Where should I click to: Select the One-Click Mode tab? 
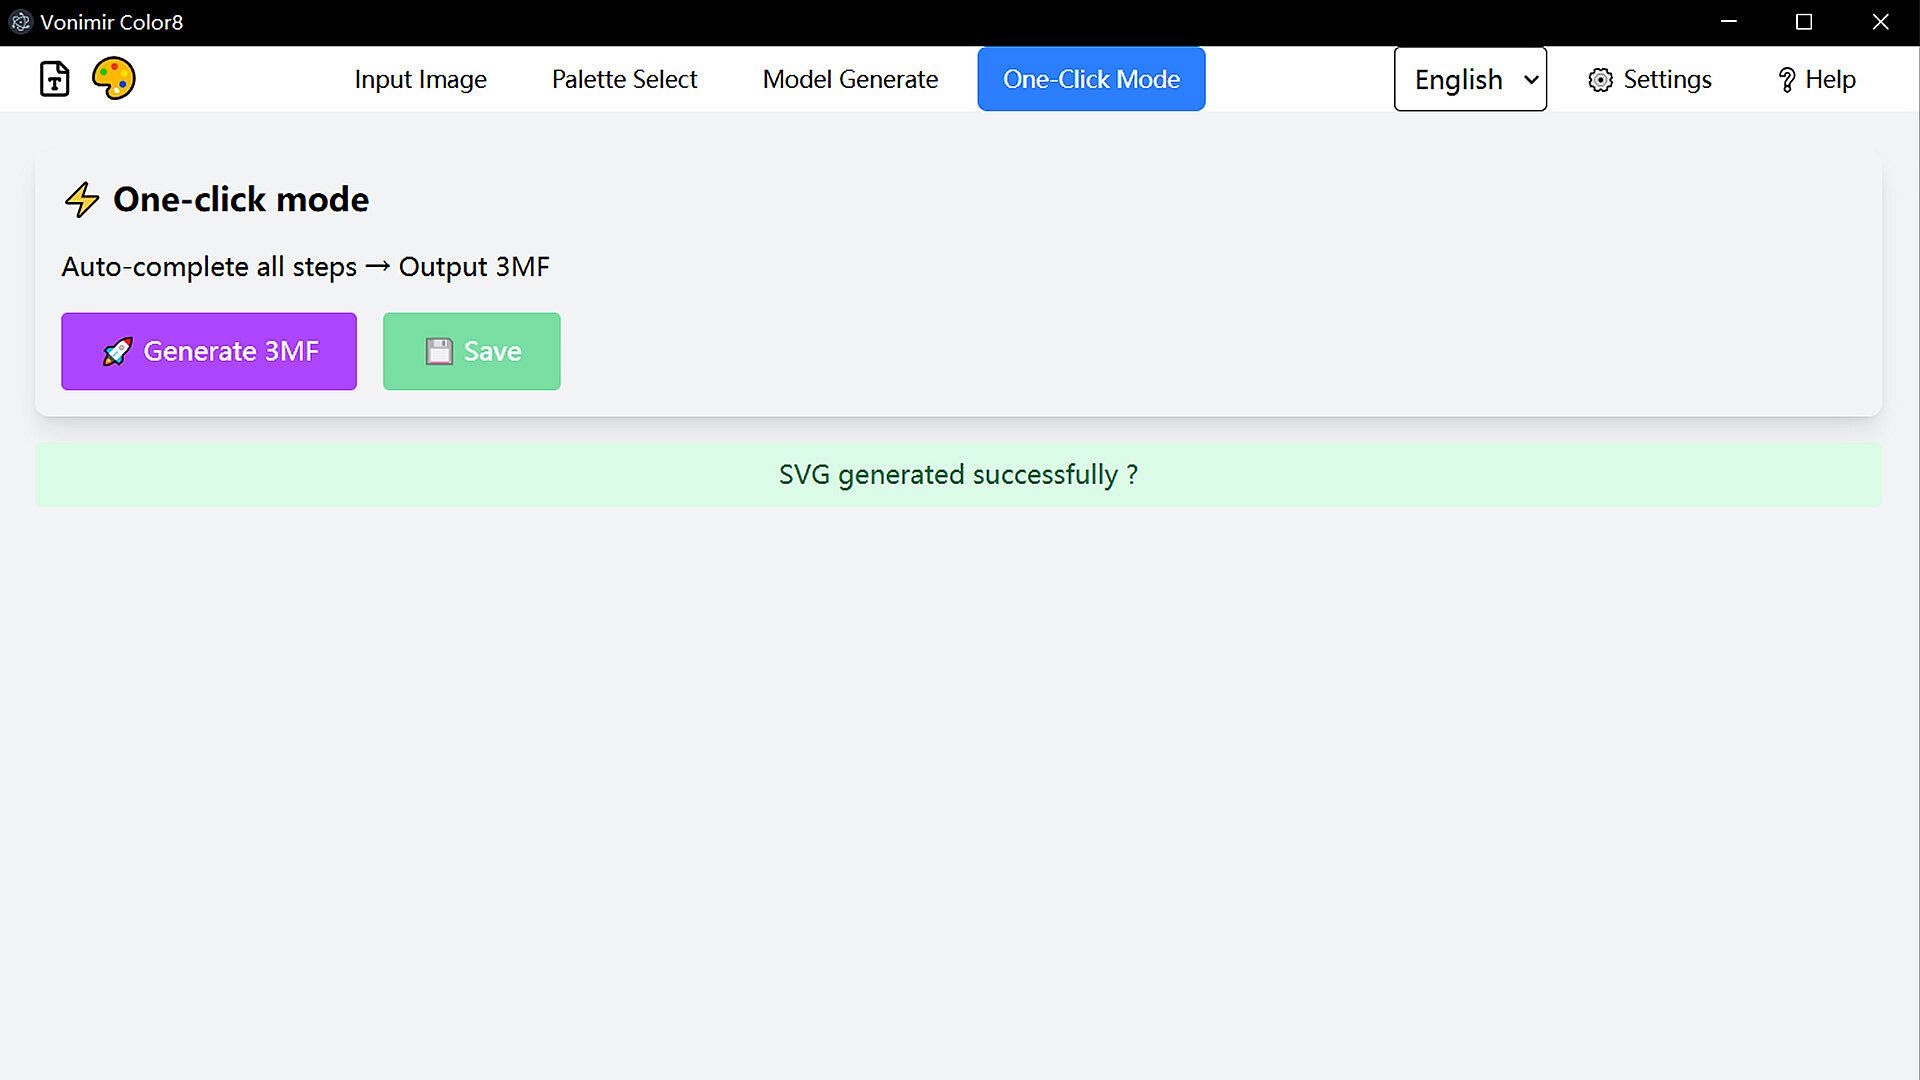[x=1091, y=79]
